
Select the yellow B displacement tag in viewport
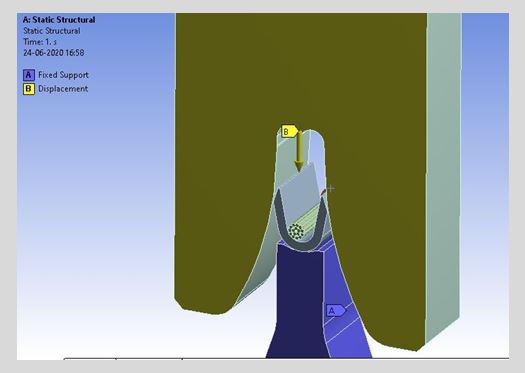click(290, 132)
